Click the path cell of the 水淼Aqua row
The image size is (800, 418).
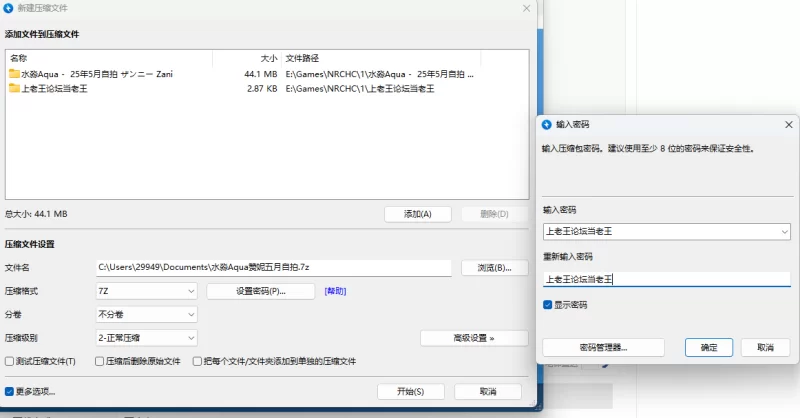380,74
